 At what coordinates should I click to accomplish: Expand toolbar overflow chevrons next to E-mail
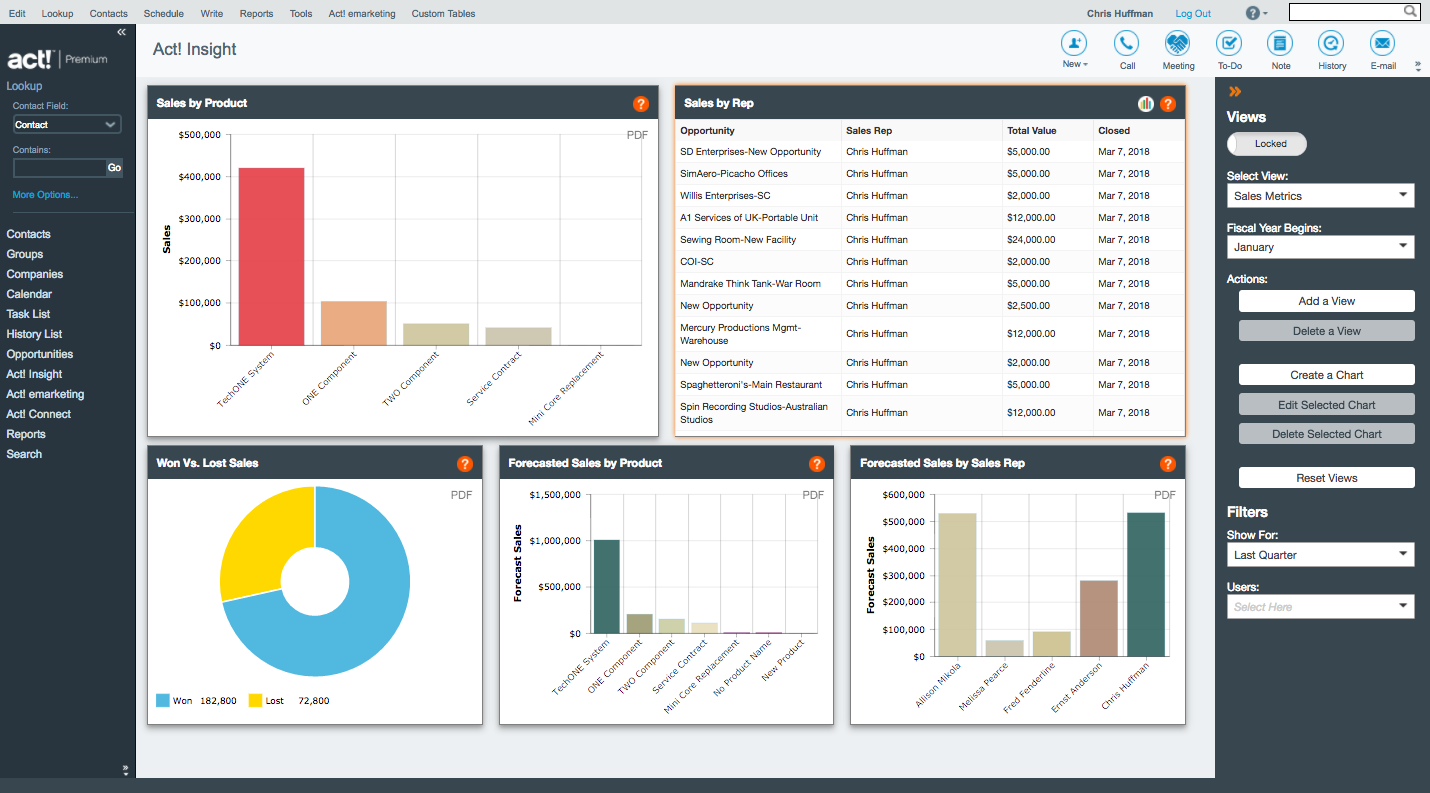point(1417,66)
